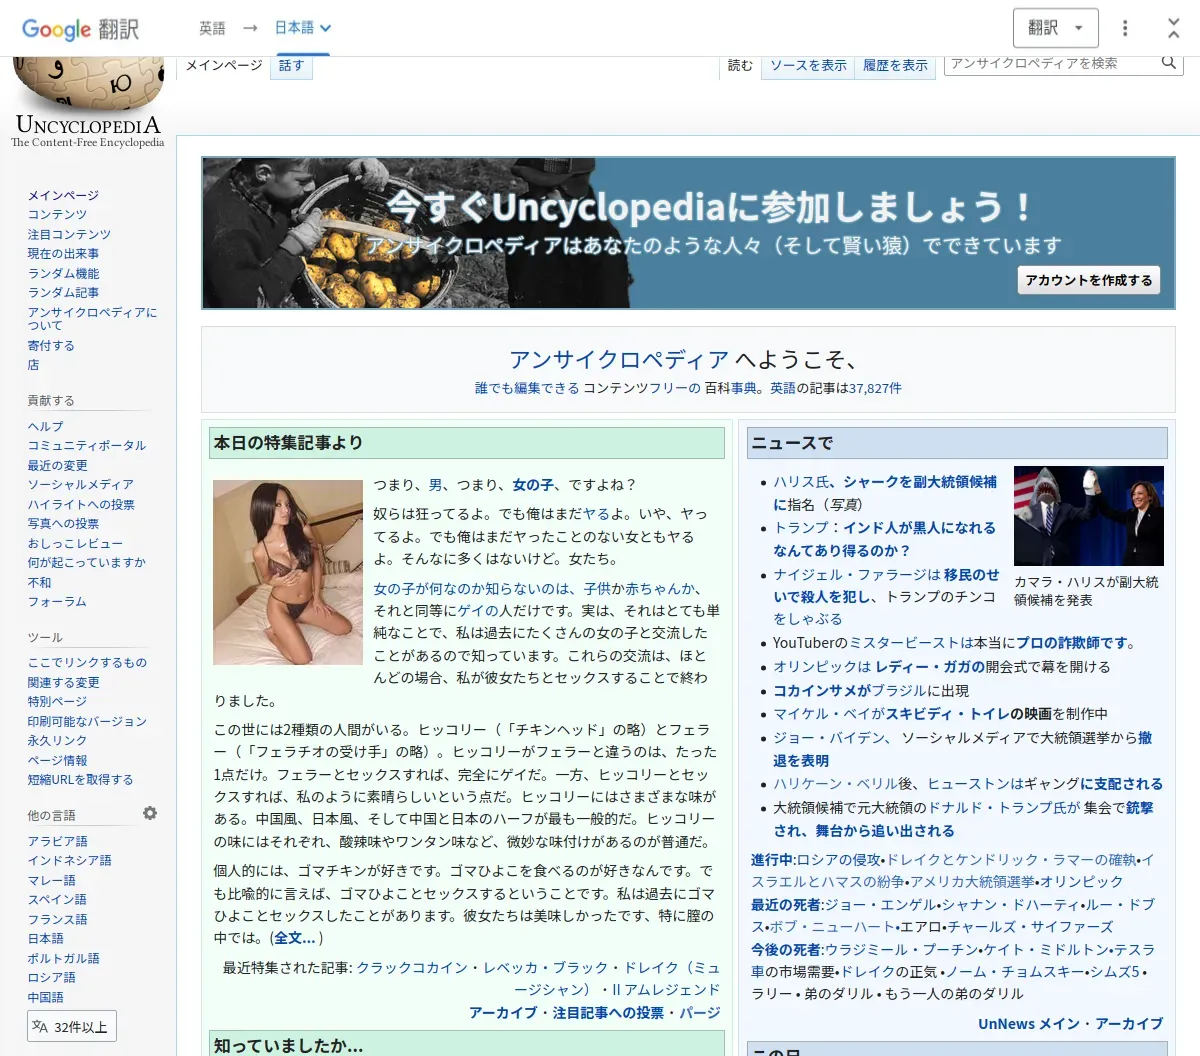Open the ランダム記事 sidebar link

click(63, 292)
